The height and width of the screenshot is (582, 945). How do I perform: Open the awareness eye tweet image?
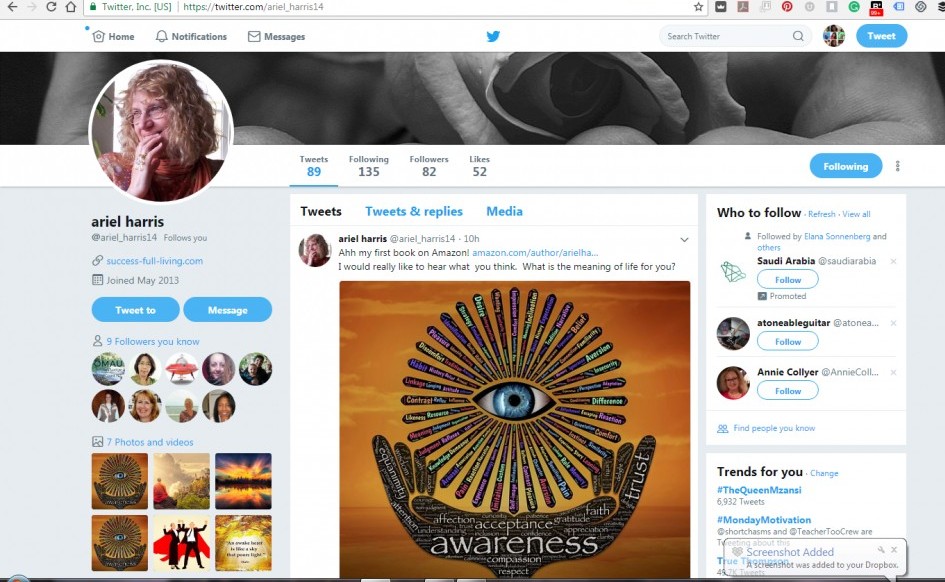[x=515, y=429]
